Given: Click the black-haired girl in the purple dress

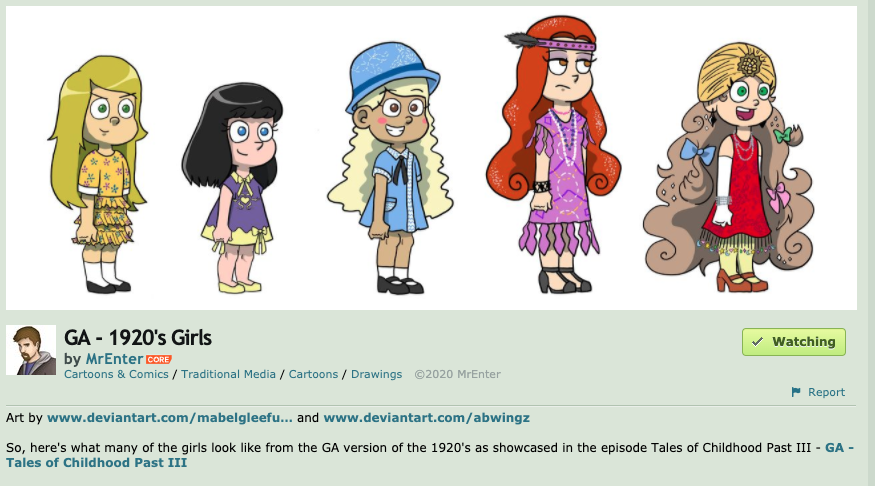Looking at the screenshot, I should pyautogui.click(x=233, y=188).
